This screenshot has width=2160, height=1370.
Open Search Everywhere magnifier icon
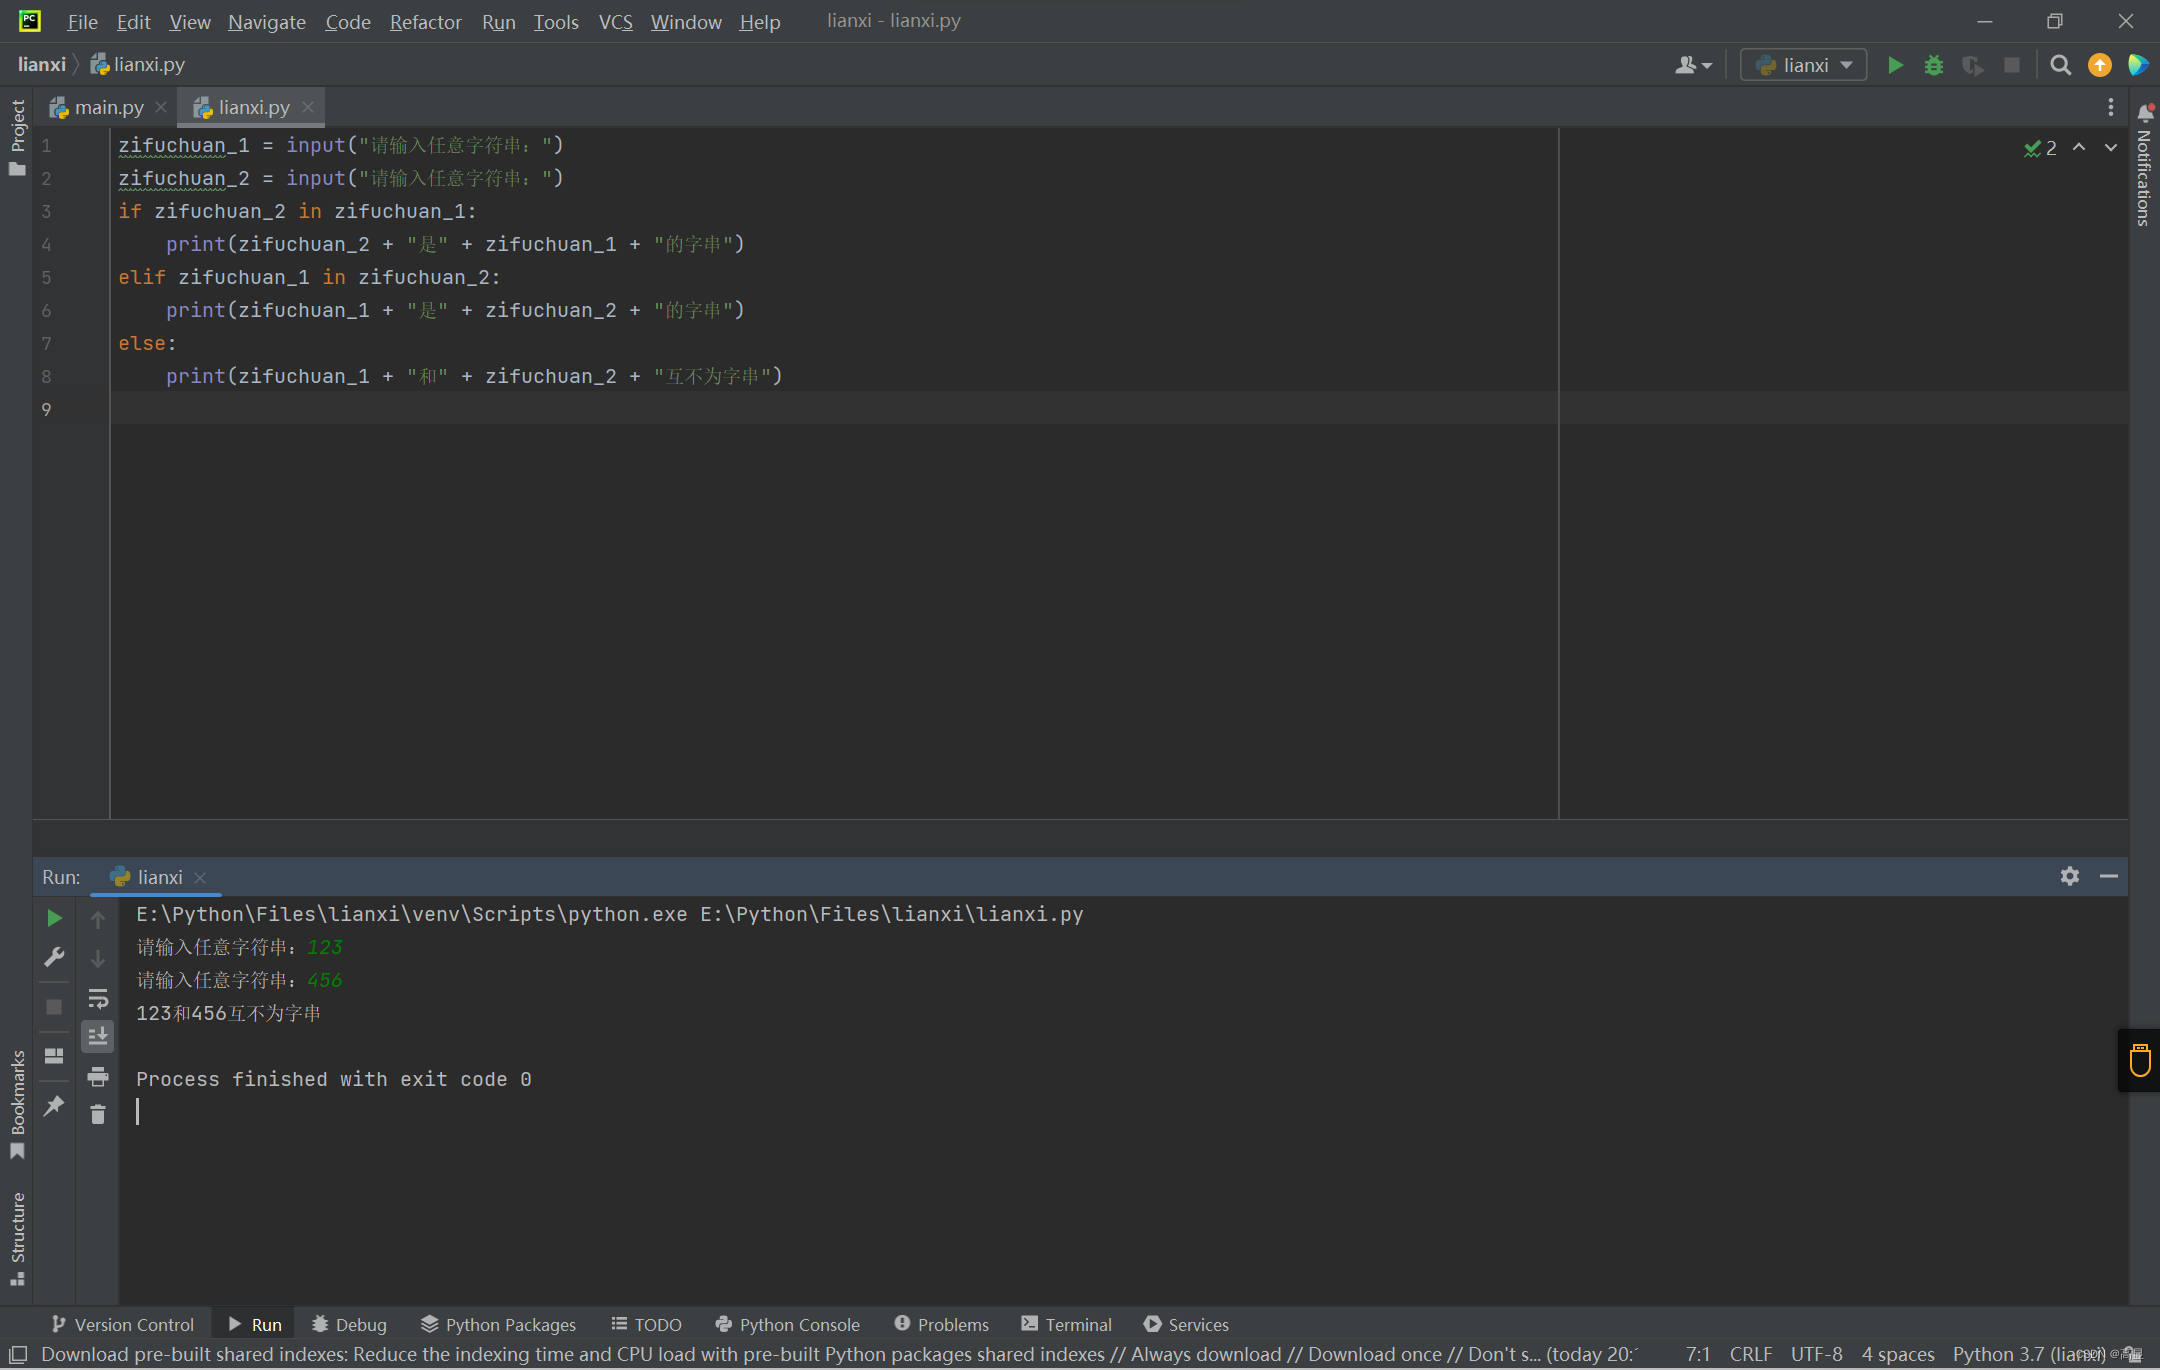2060,65
